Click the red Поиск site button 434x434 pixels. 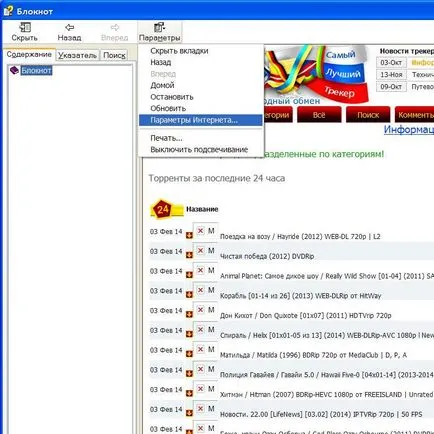[x=368, y=115]
